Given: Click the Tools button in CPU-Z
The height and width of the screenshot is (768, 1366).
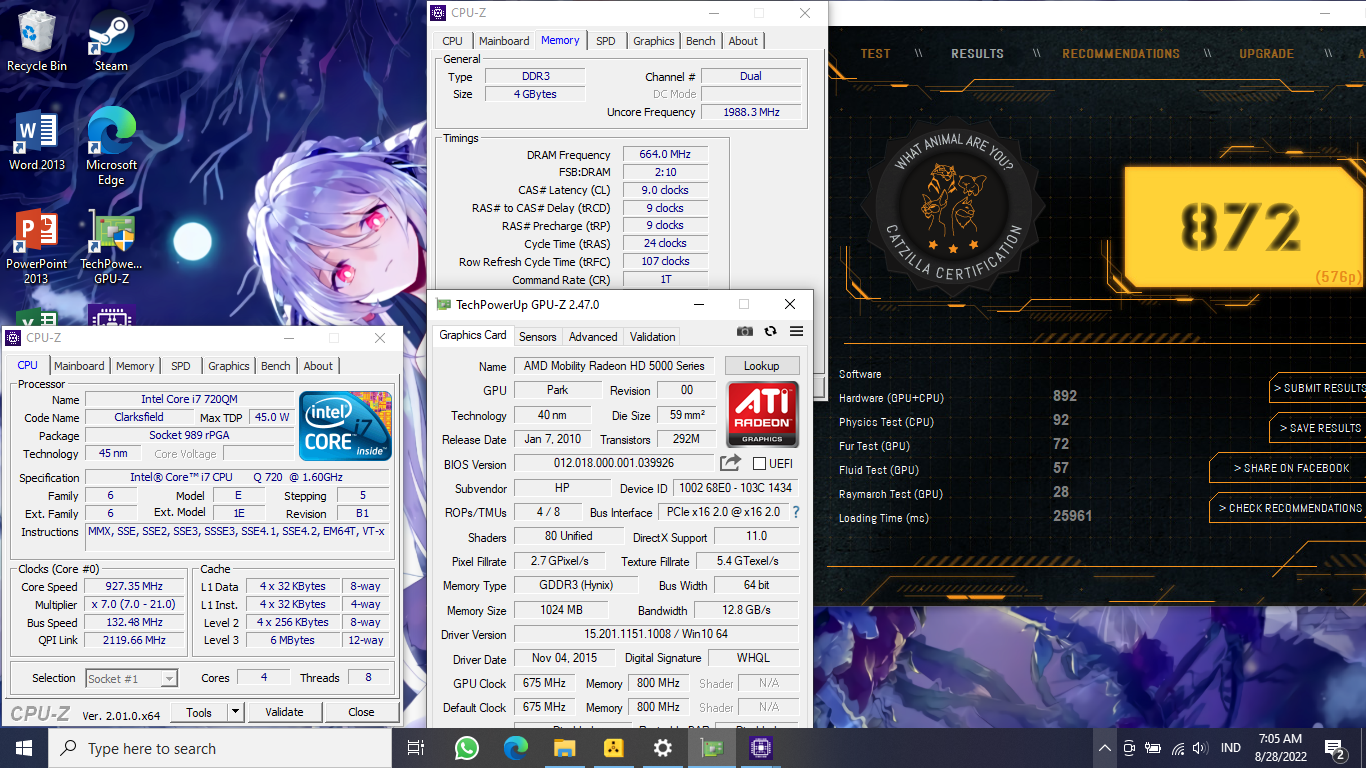Looking at the screenshot, I should [x=199, y=712].
